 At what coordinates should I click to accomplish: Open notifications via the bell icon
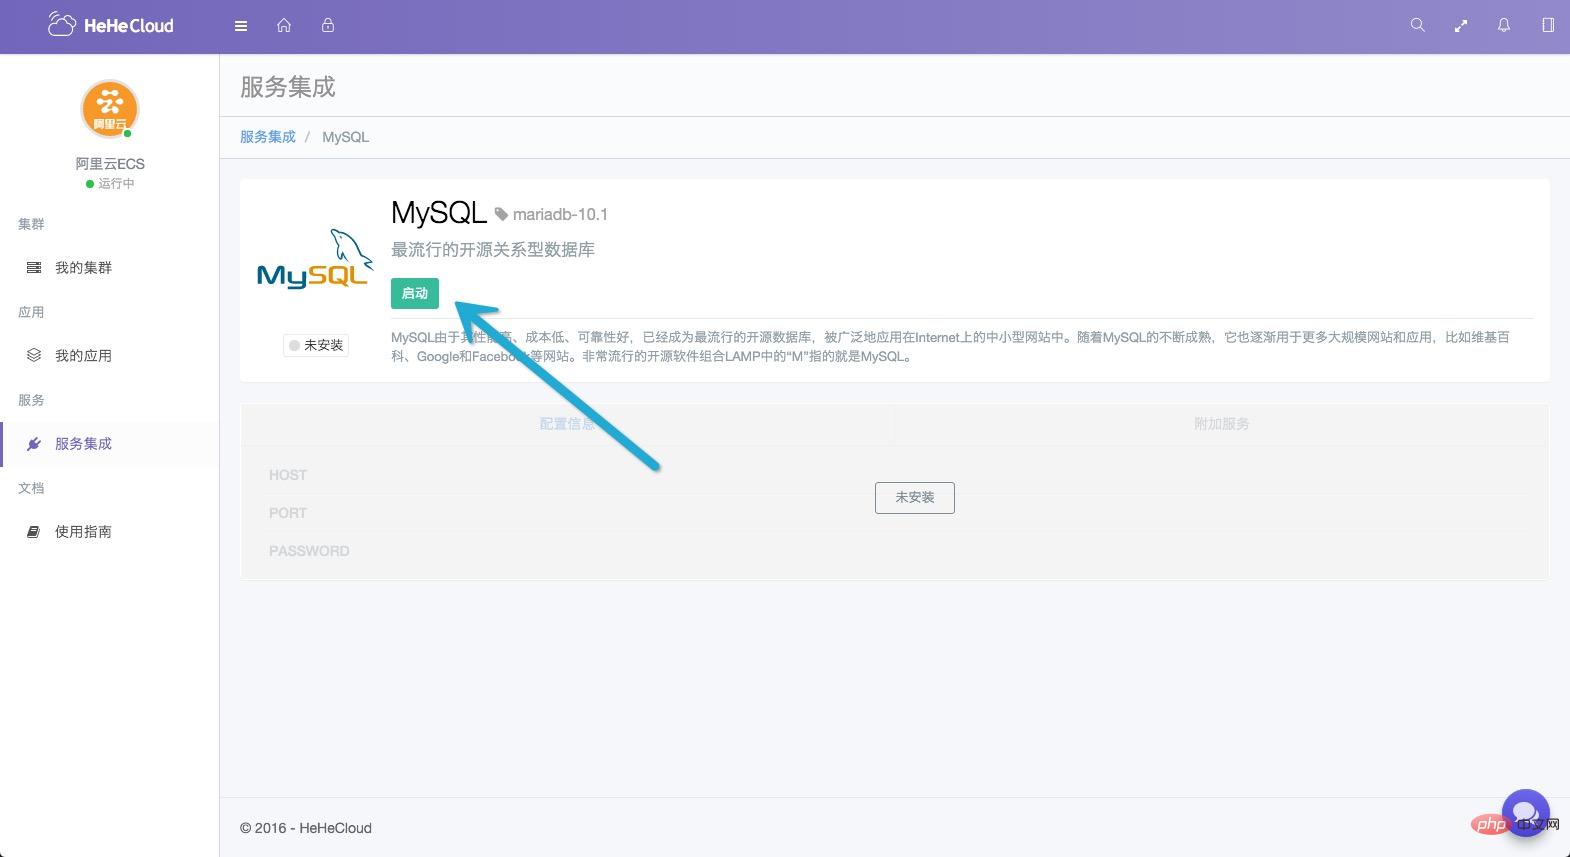pos(1504,26)
